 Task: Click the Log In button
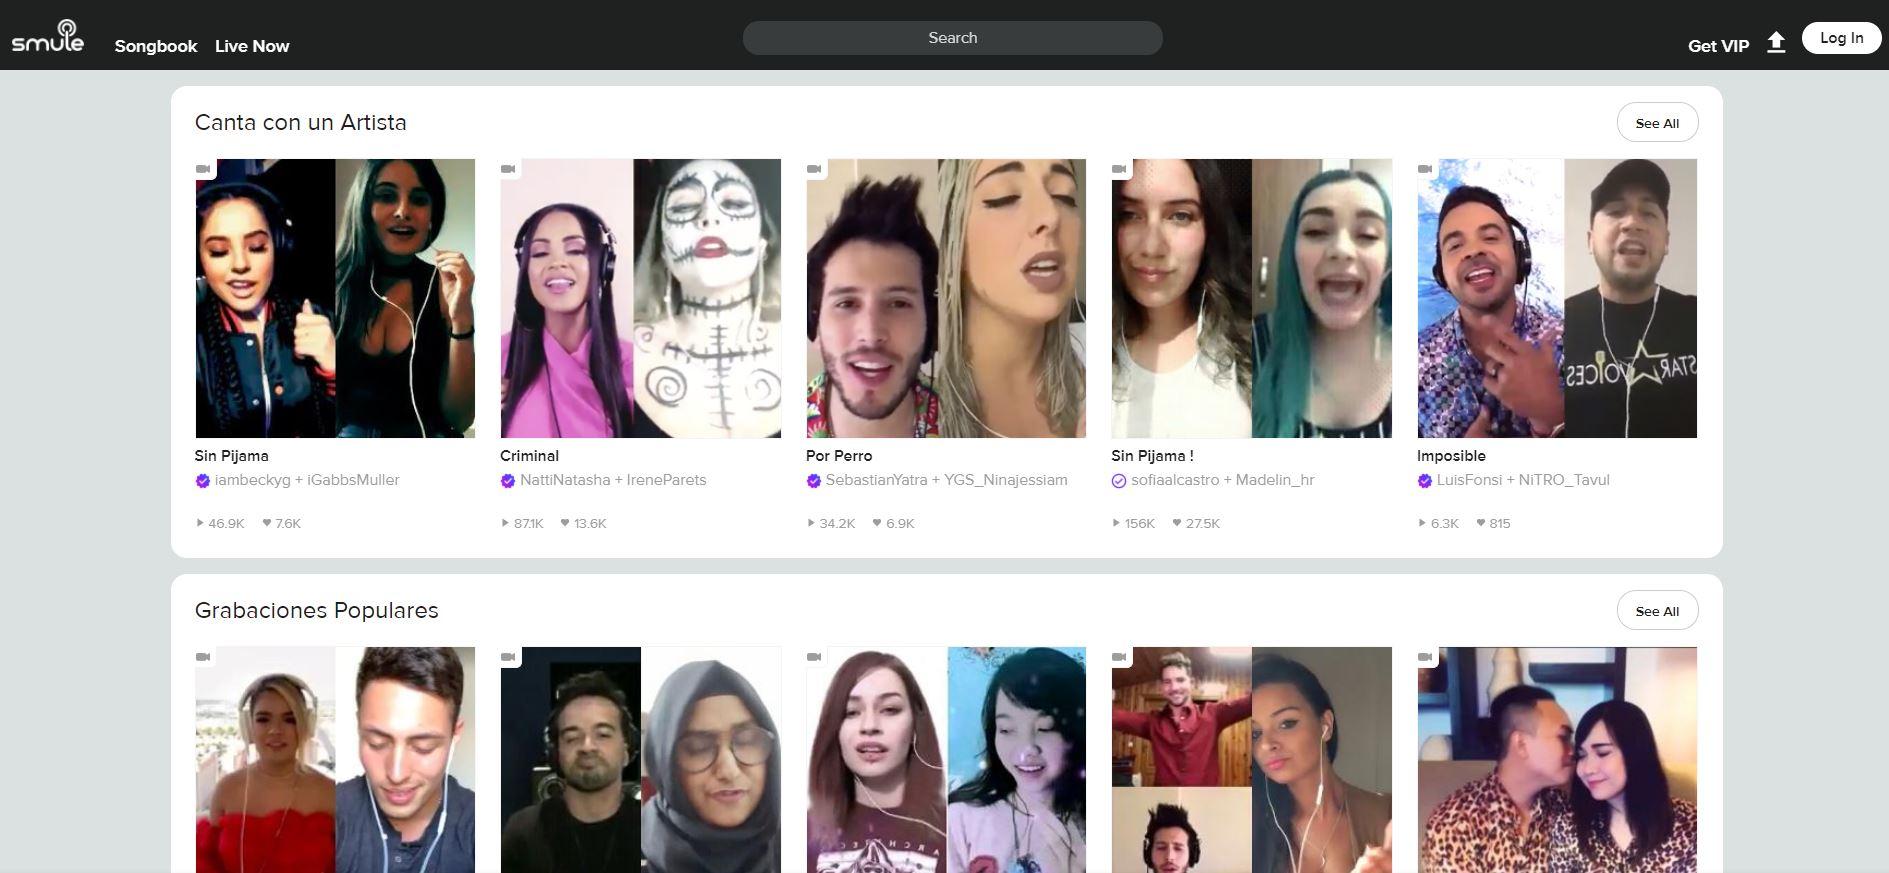pos(1841,38)
